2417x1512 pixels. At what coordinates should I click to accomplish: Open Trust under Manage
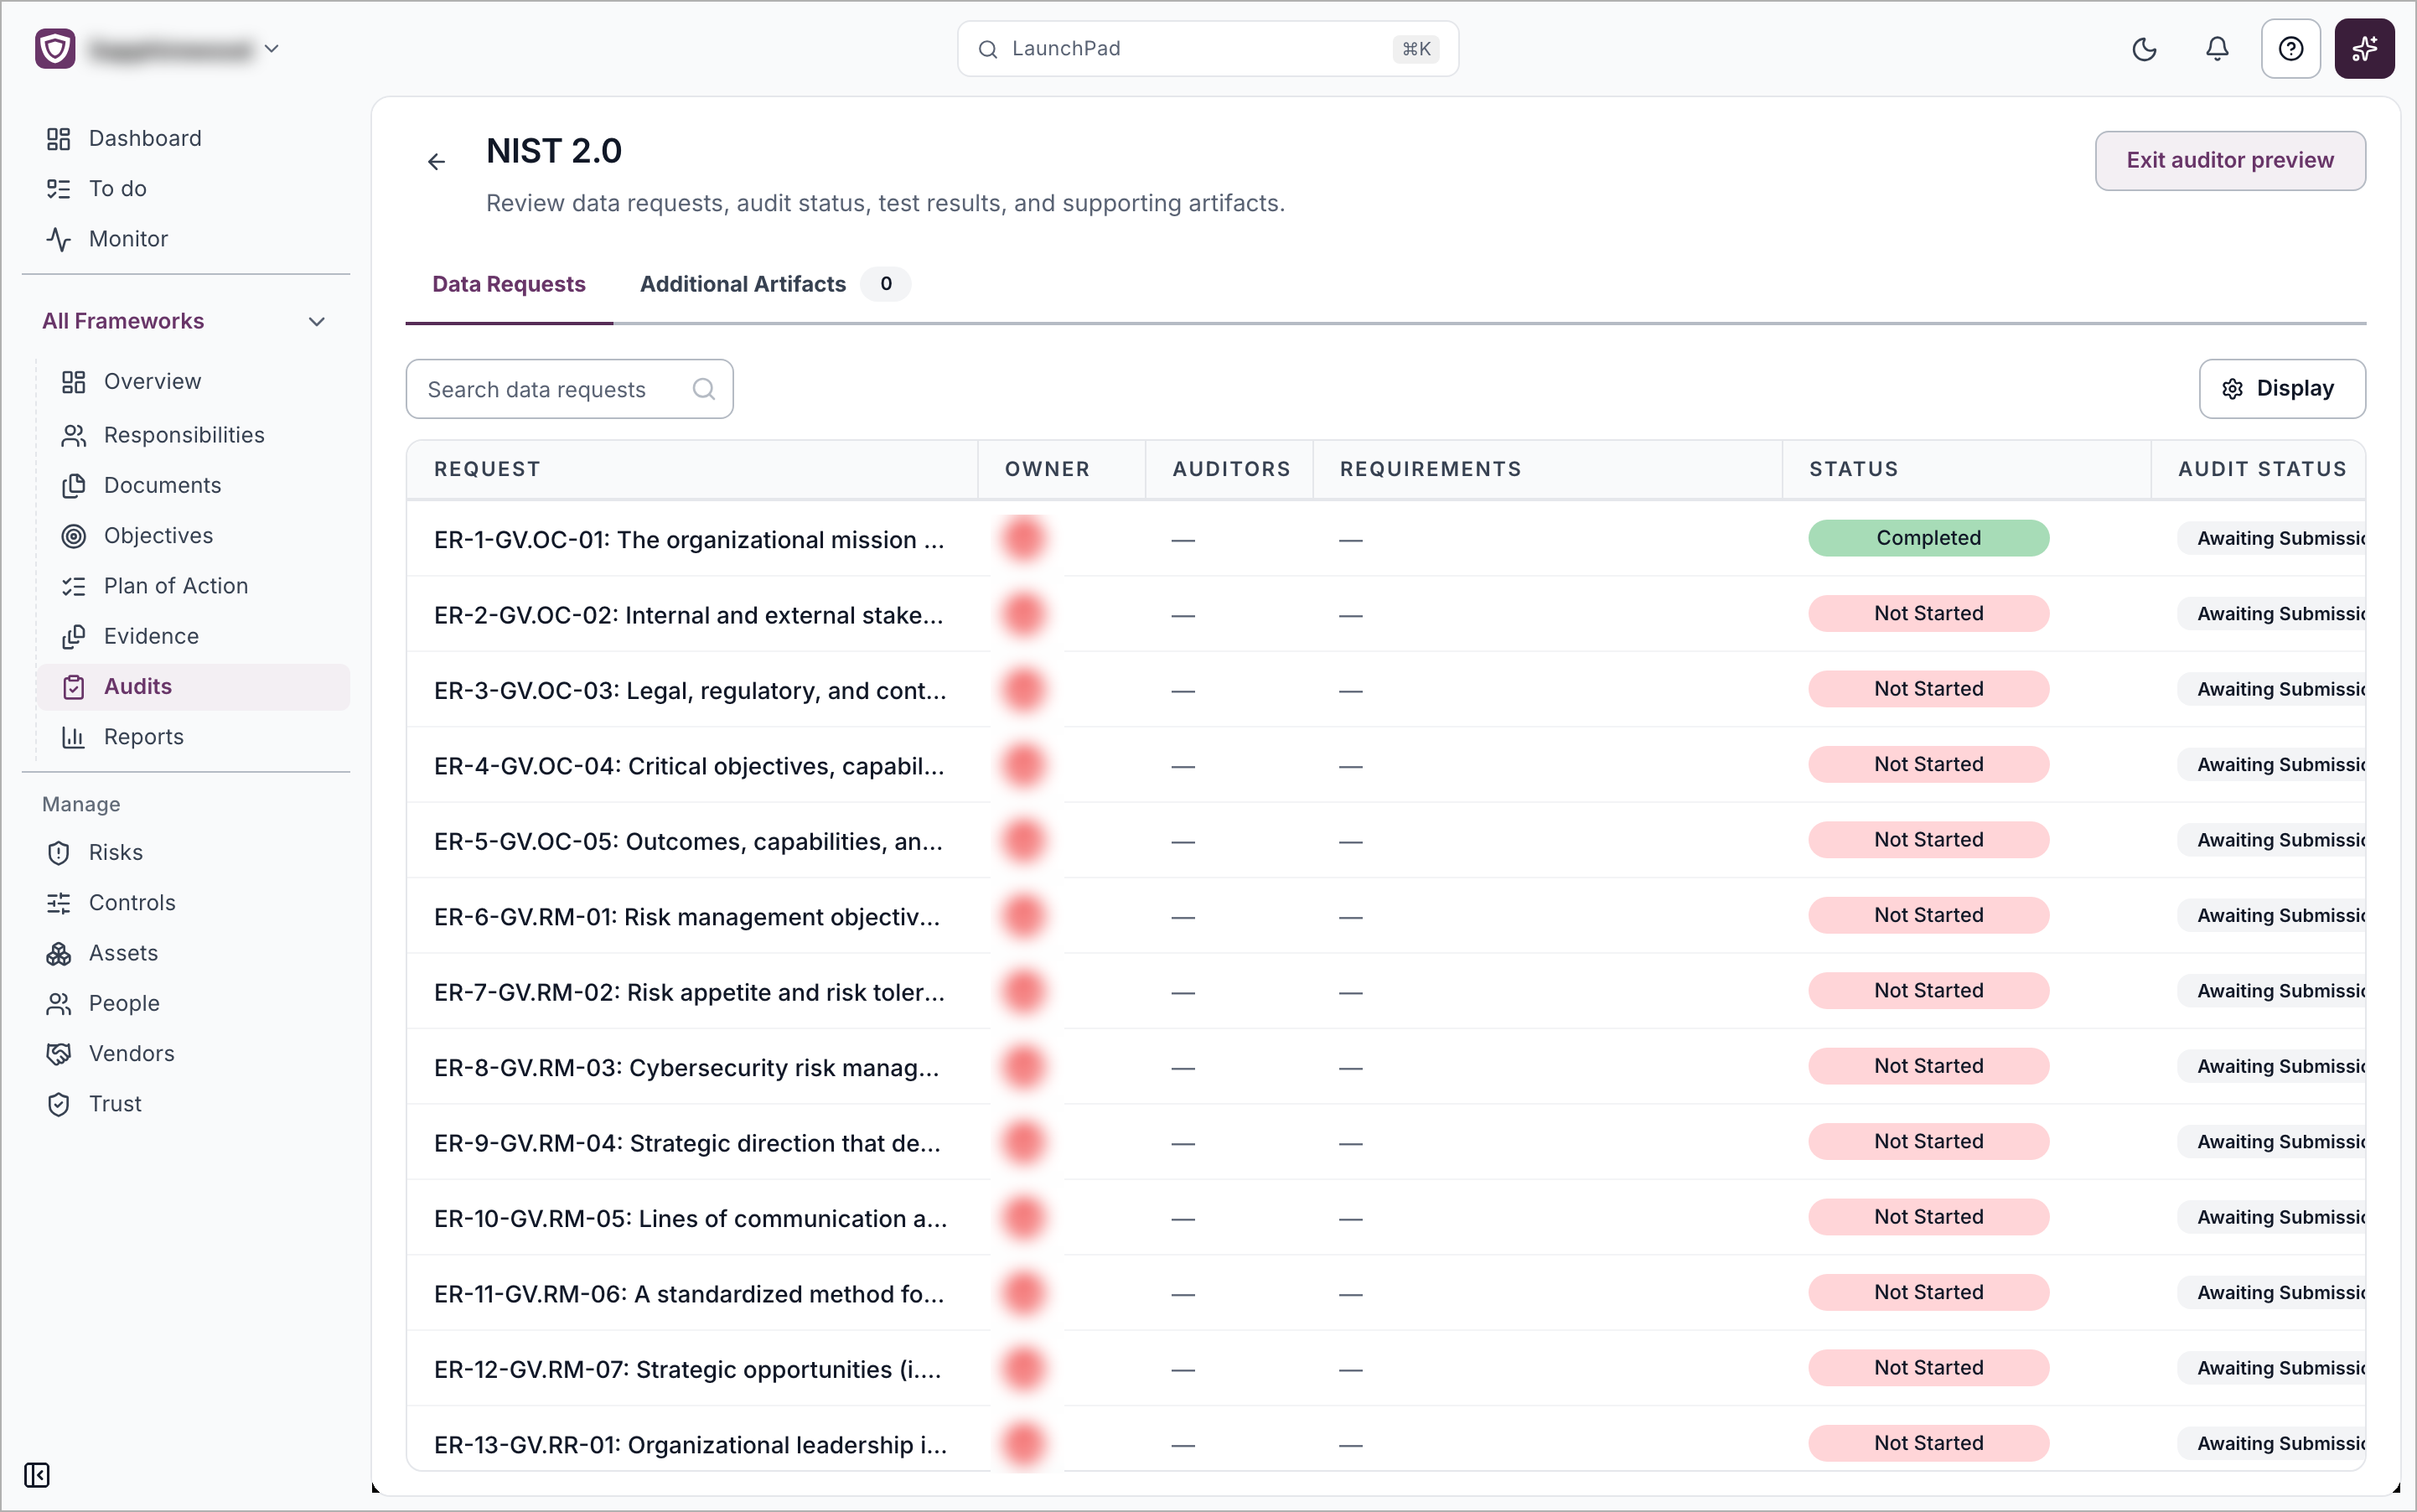pyautogui.click(x=115, y=1104)
